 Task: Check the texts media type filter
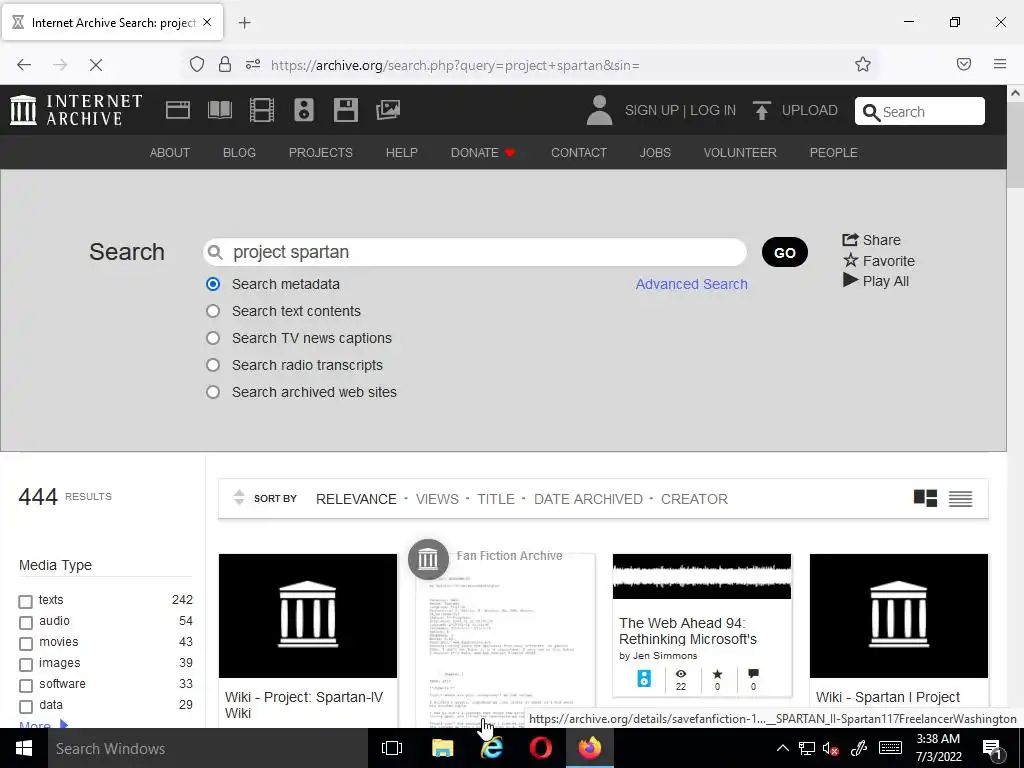[25, 601]
